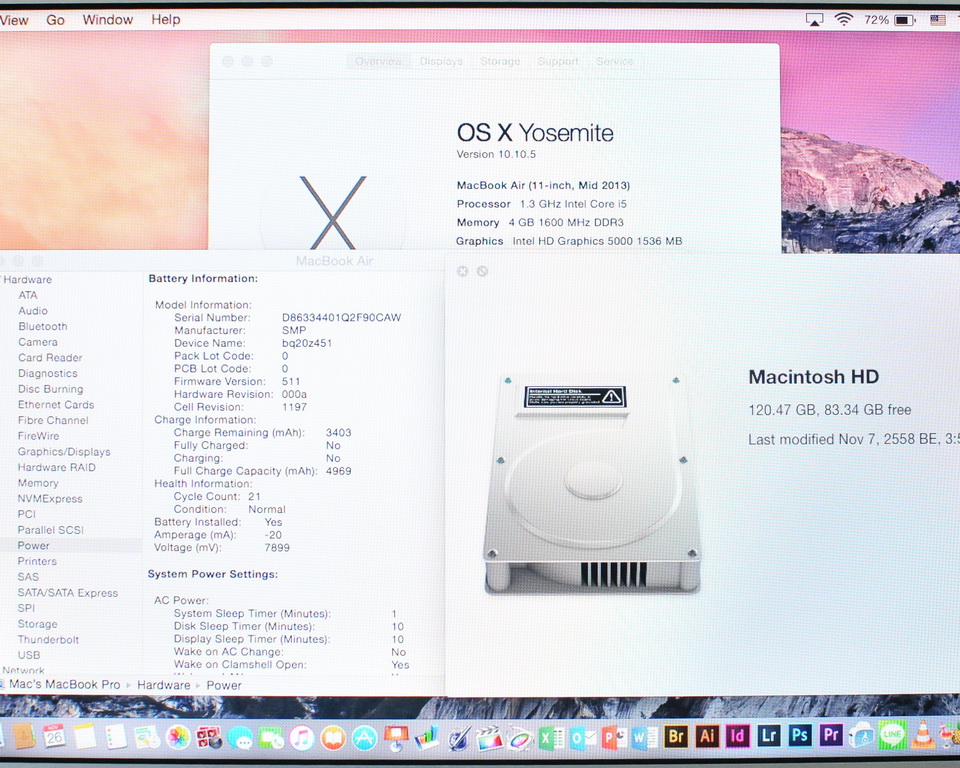
Task: Launch Final Cut Pro from the Dock
Action: (489, 737)
